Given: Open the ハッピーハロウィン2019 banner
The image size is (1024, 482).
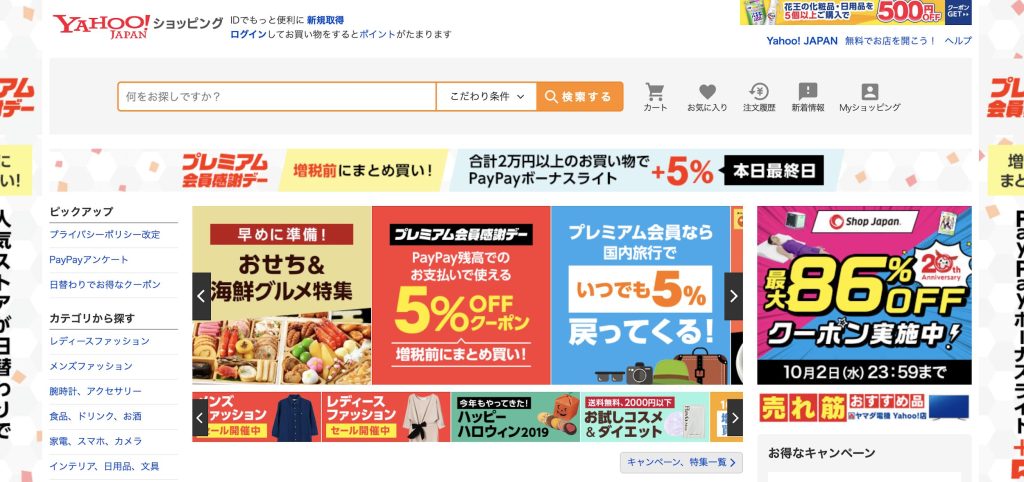Looking at the screenshot, I should coord(515,417).
